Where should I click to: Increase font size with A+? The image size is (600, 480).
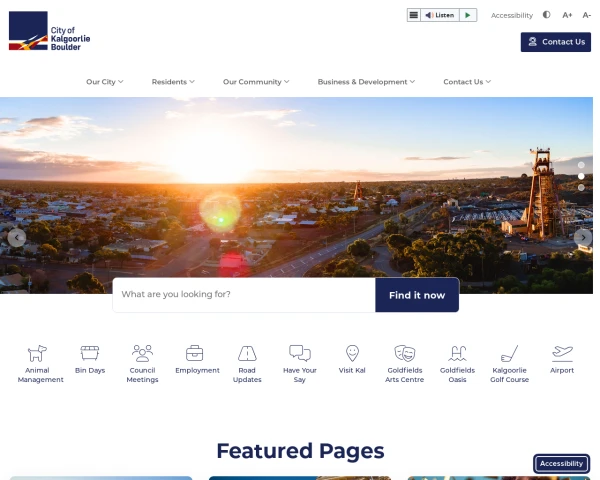click(x=567, y=15)
